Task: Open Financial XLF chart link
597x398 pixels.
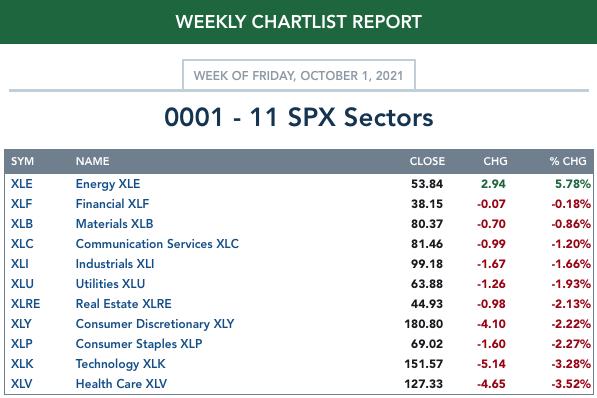Action: click(112, 204)
